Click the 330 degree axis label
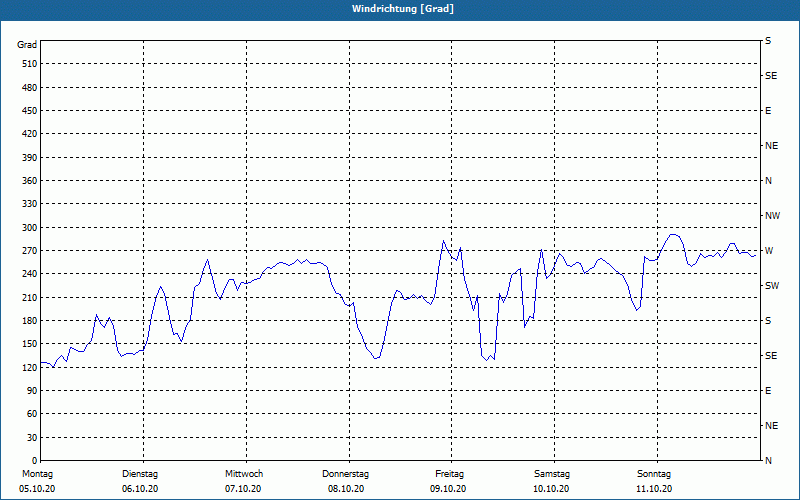 [x=30, y=204]
